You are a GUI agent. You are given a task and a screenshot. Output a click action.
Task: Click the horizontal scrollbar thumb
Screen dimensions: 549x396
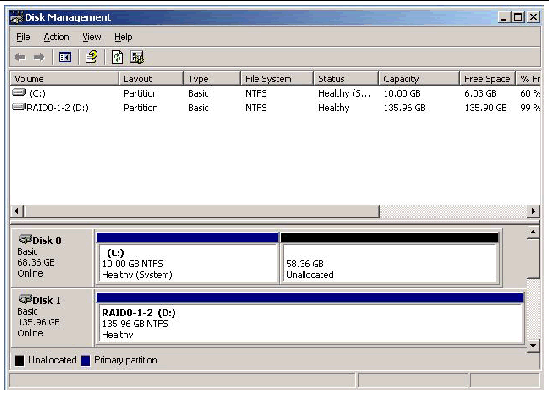201,211
